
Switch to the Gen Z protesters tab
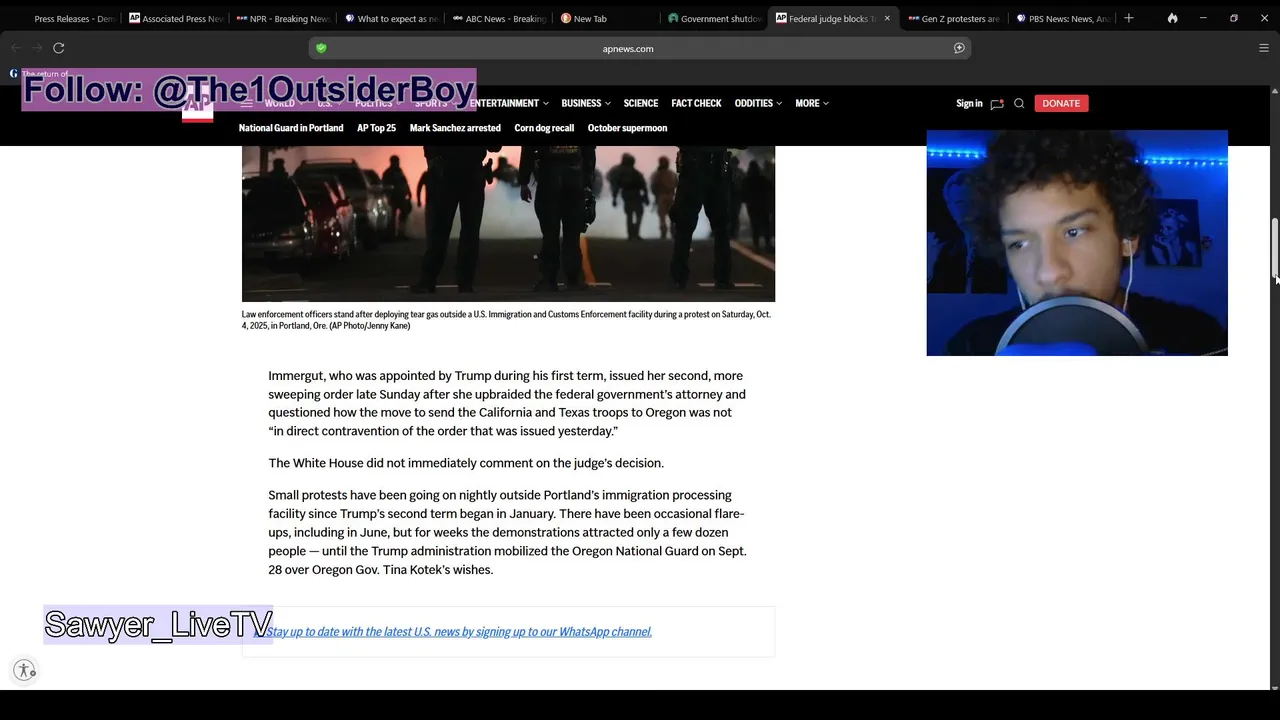[953, 18]
